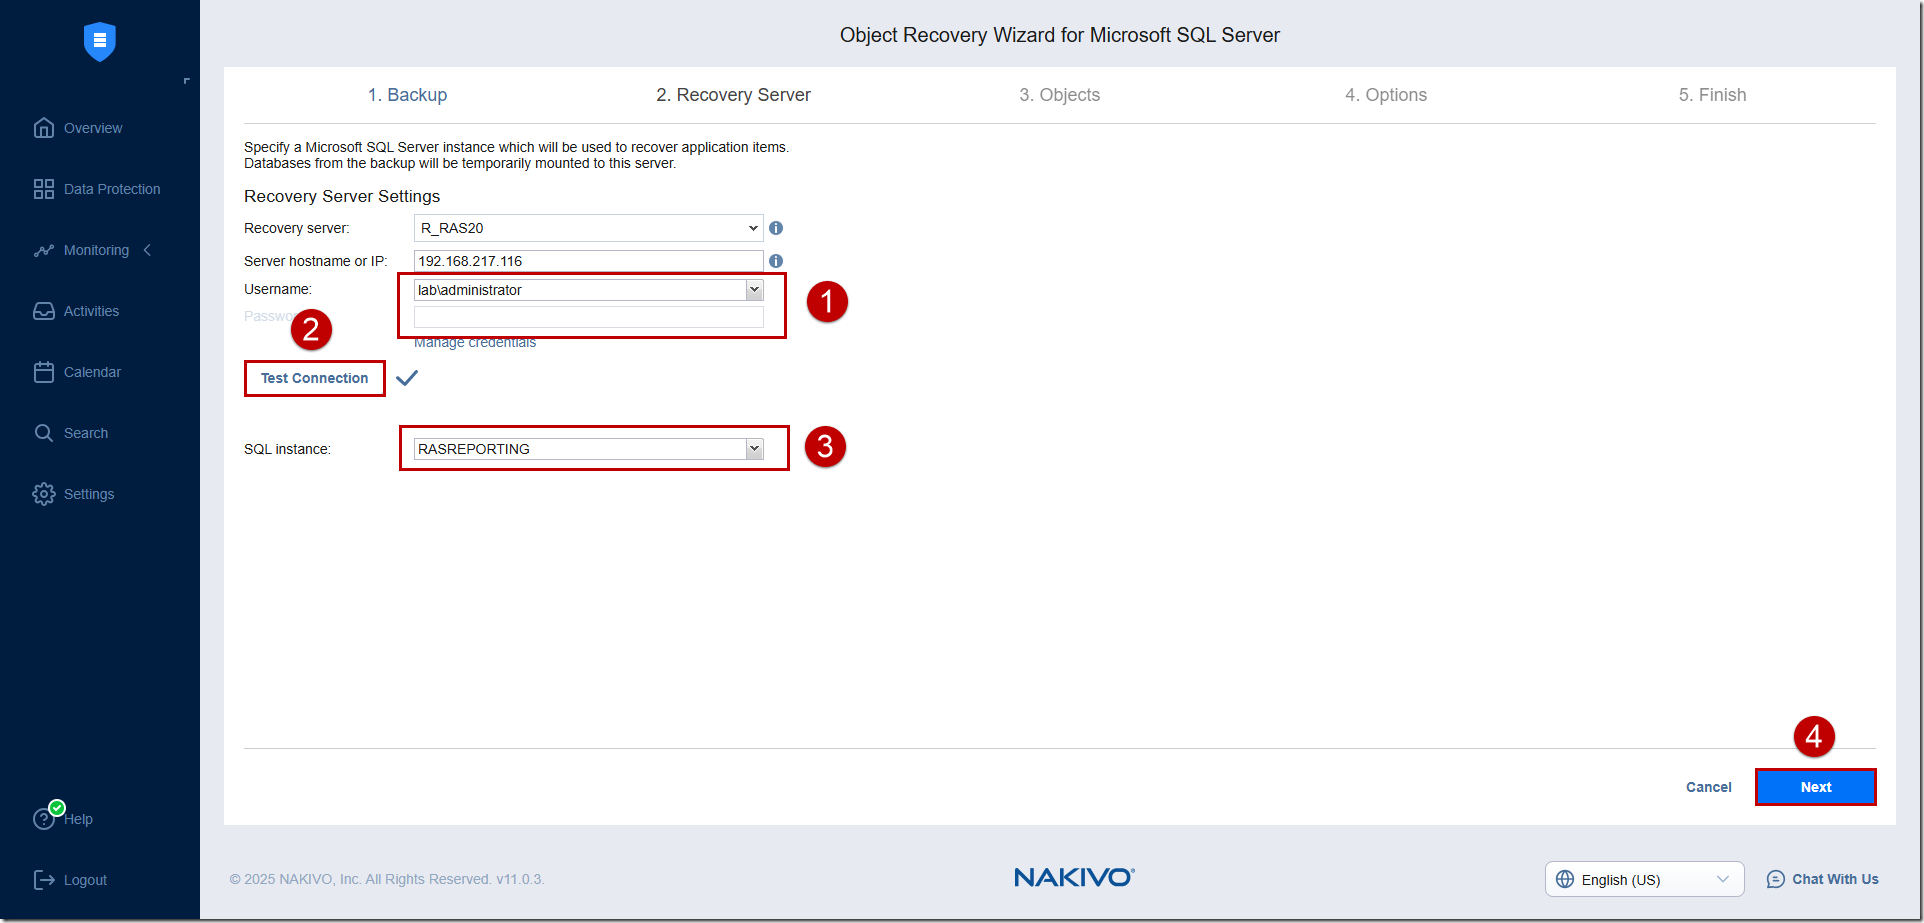1924x923 pixels.
Task: Open the Manage credentials link
Action: click(475, 343)
